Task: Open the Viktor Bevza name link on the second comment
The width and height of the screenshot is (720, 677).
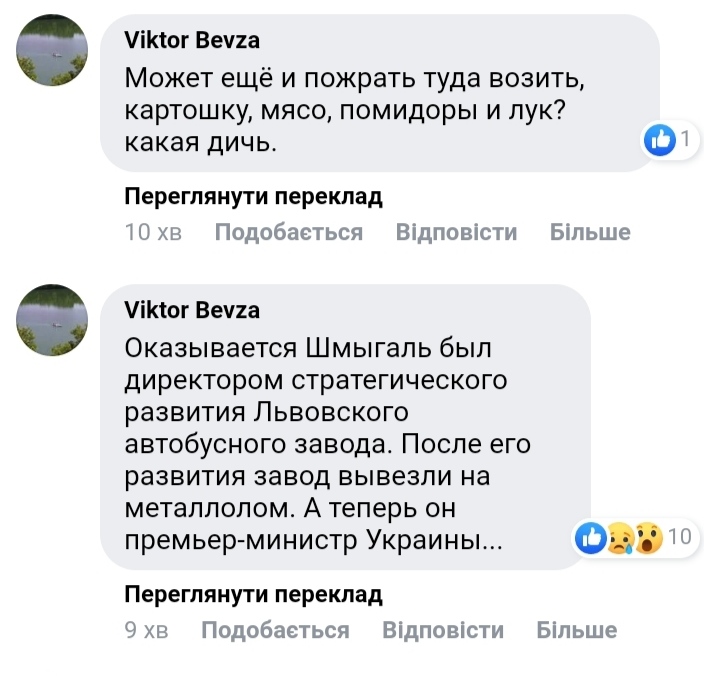Action: click(192, 310)
